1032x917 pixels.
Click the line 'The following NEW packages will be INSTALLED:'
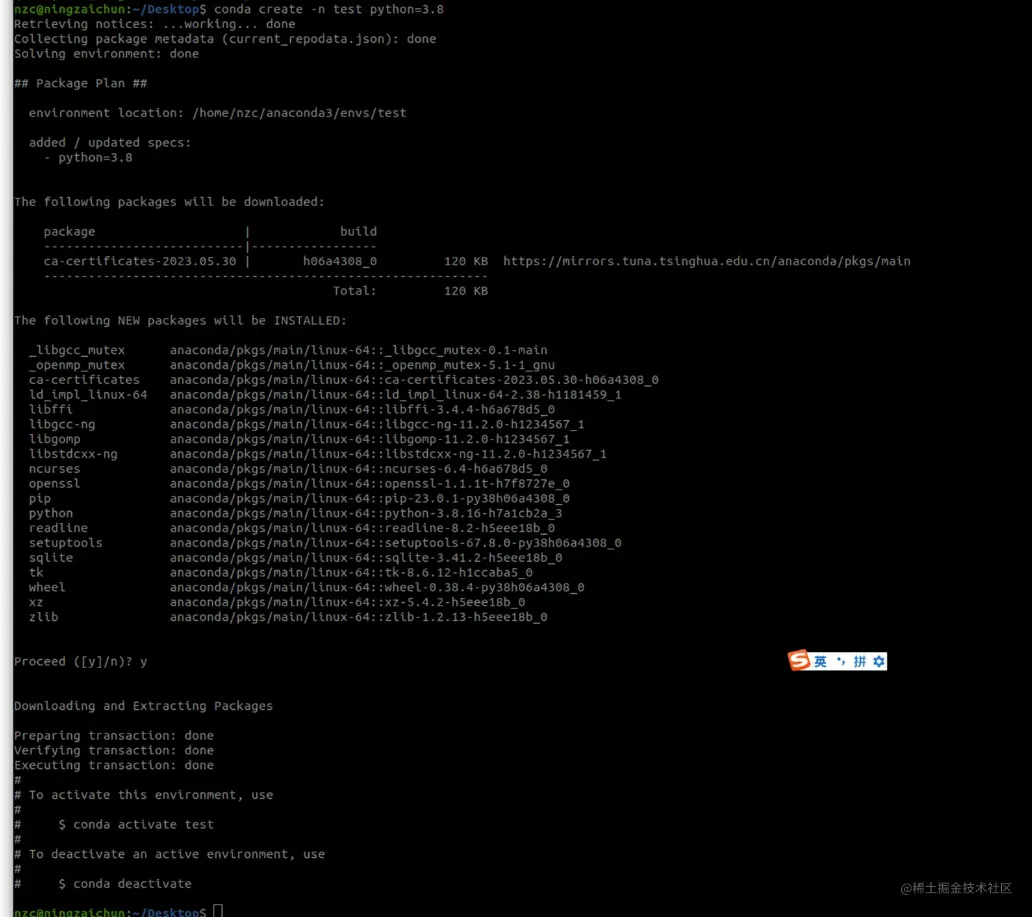point(180,320)
